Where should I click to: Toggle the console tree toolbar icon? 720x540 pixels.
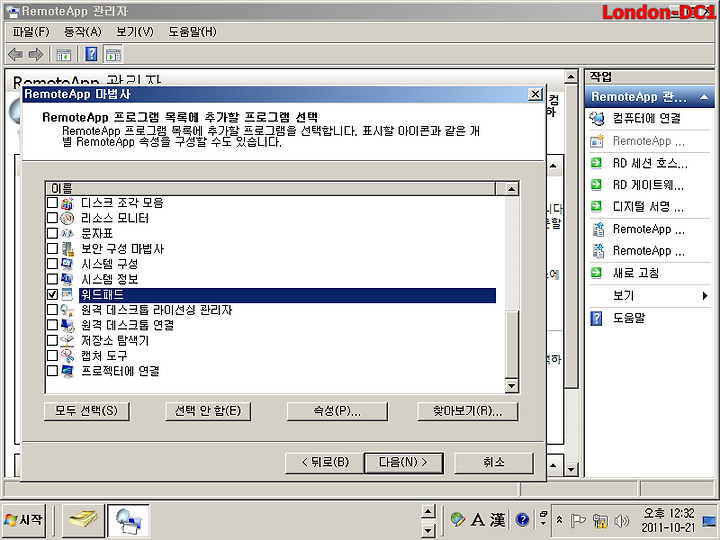coord(63,55)
